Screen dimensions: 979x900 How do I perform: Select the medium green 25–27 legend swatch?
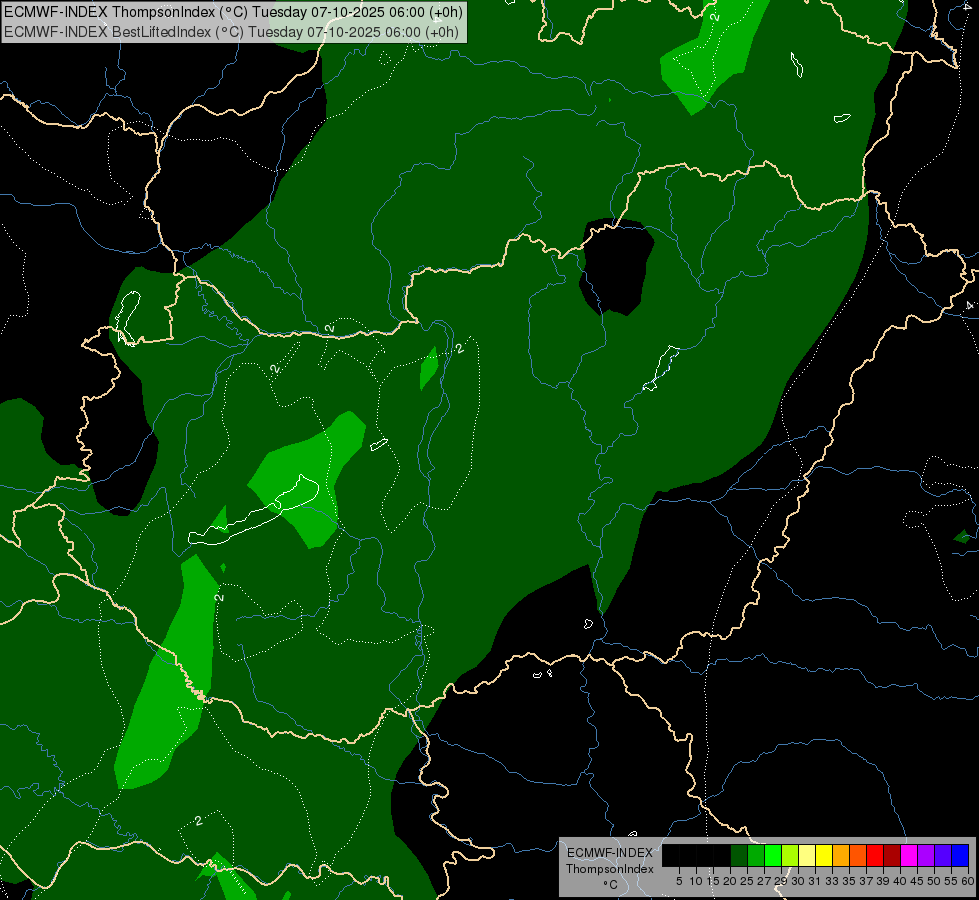pyautogui.click(x=756, y=855)
